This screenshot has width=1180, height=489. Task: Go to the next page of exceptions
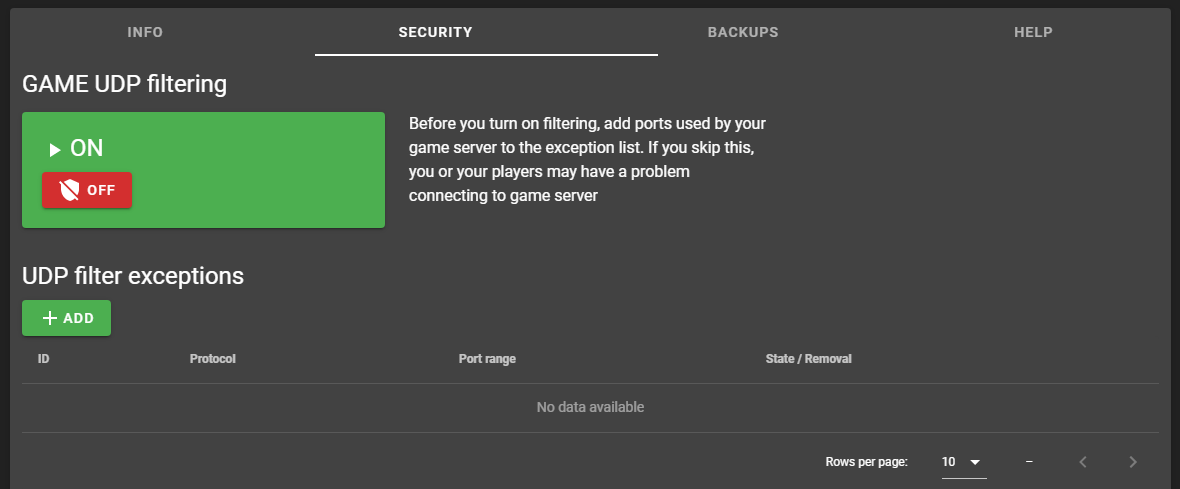point(1132,462)
